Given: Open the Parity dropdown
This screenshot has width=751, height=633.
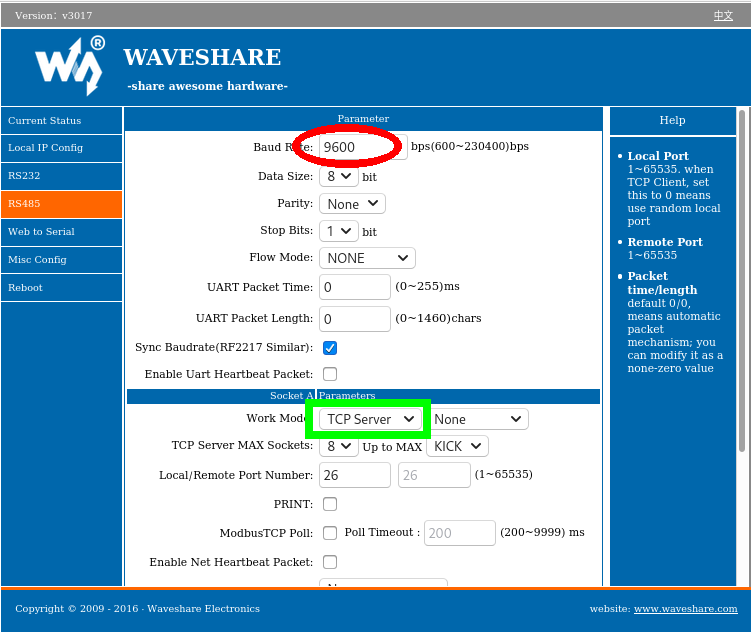Looking at the screenshot, I should [352, 204].
